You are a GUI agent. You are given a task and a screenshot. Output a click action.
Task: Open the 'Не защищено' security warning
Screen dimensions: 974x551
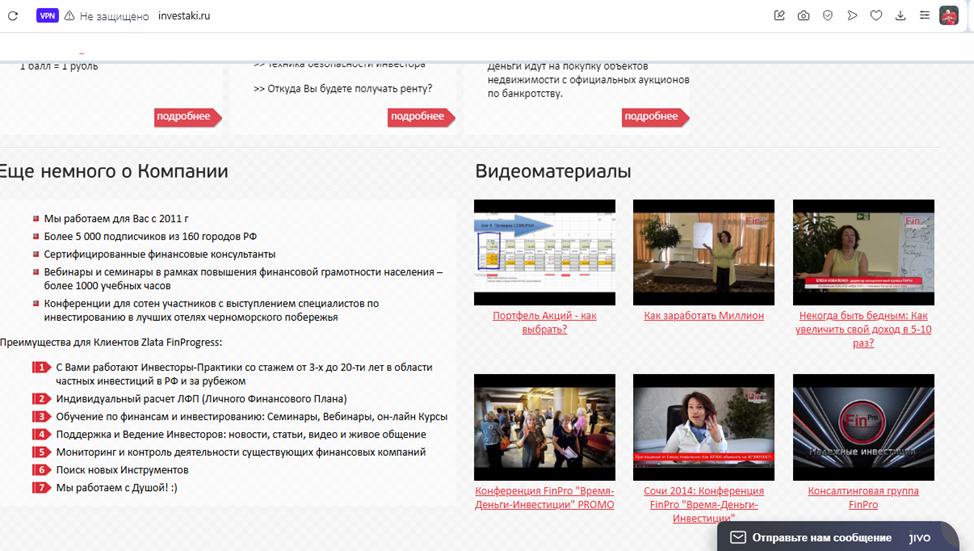[107, 16]
